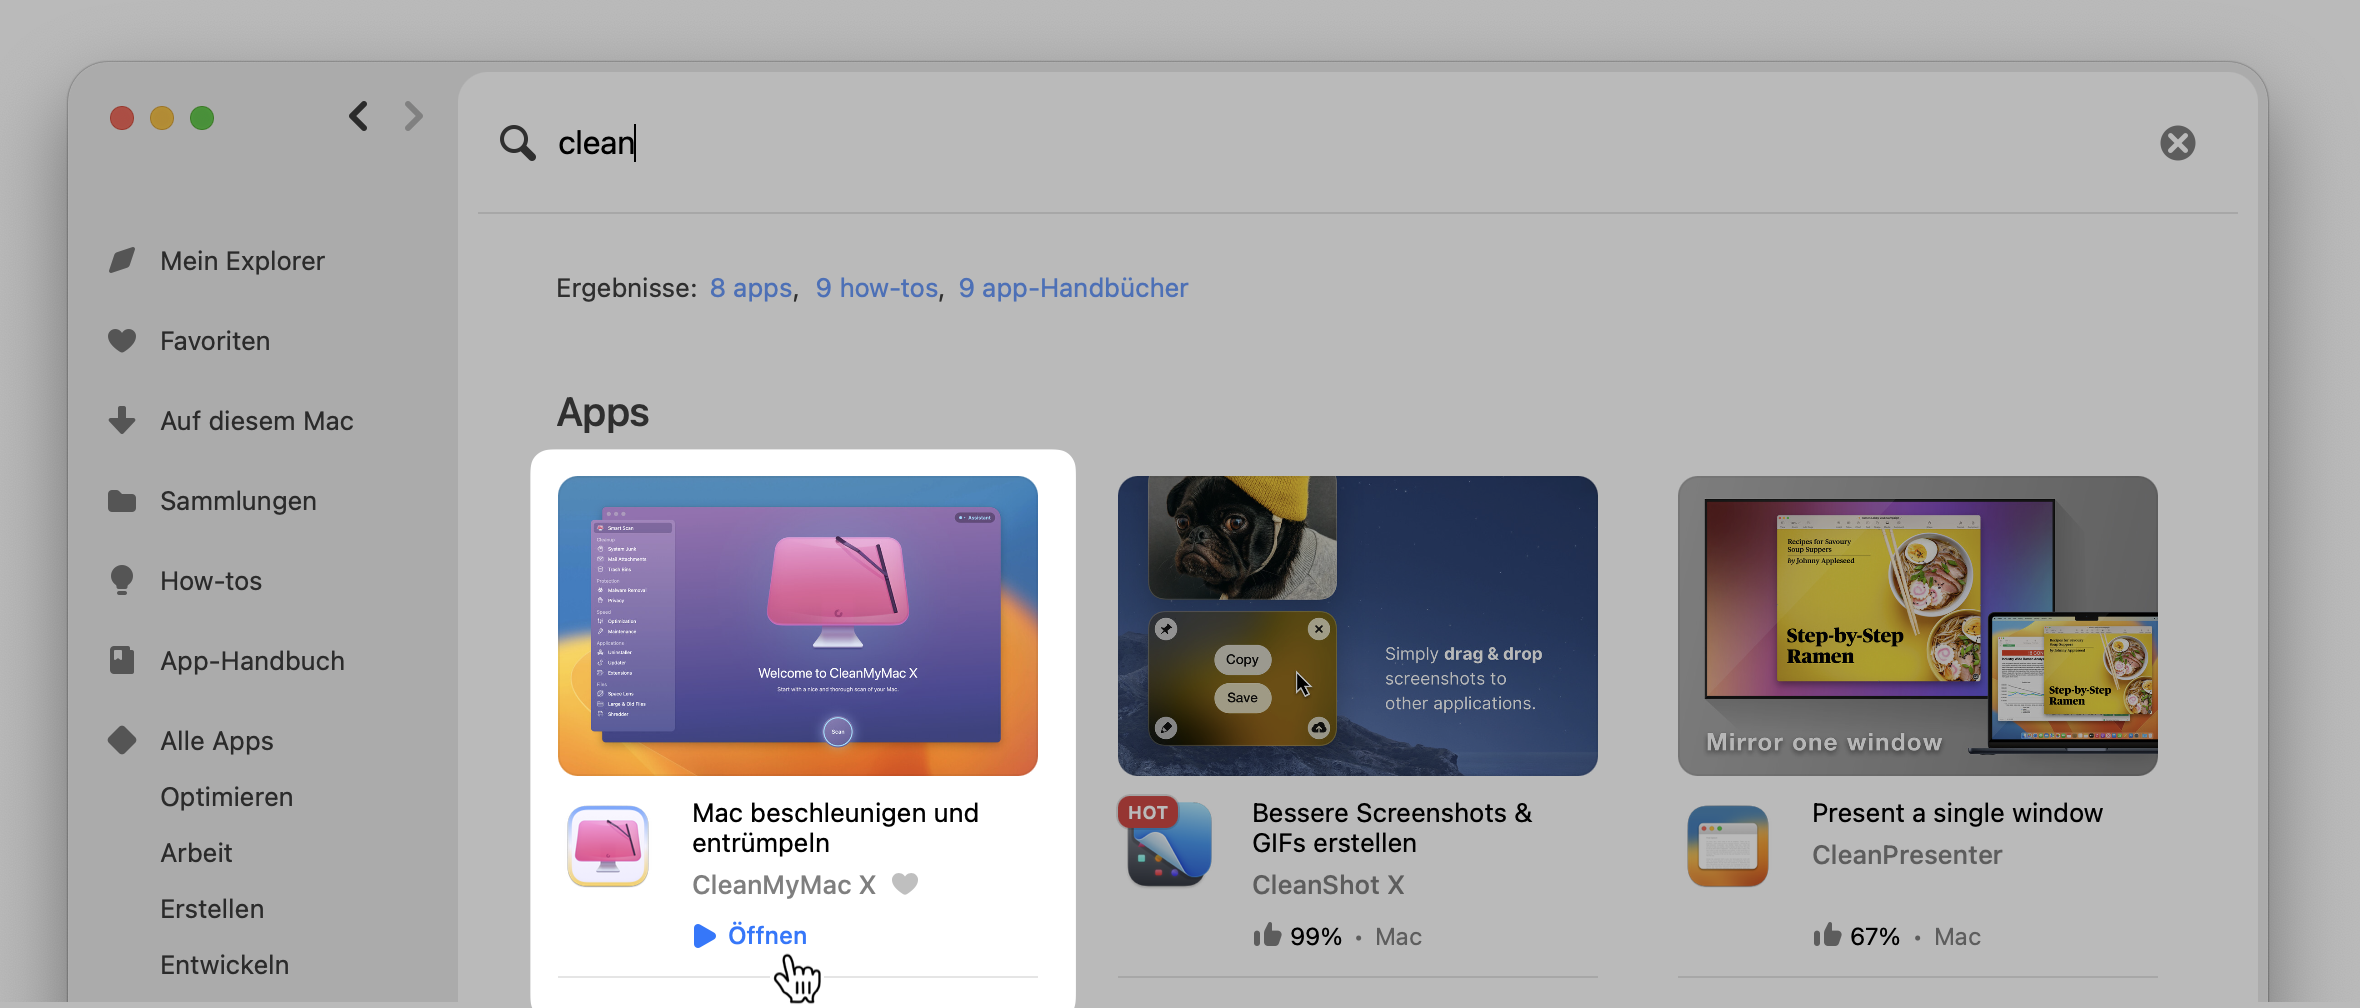Click the download arrow icon for Auf diesem Mac
Image resolution: width=2360 pixels, height=1008 pixels.
point(122,420)
